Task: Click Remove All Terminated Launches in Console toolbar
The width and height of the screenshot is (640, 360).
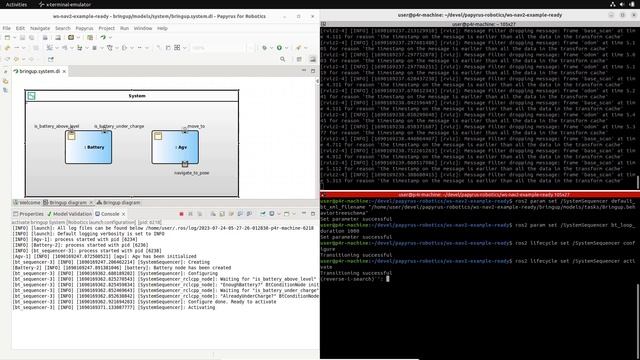Action: click(200, 214)
